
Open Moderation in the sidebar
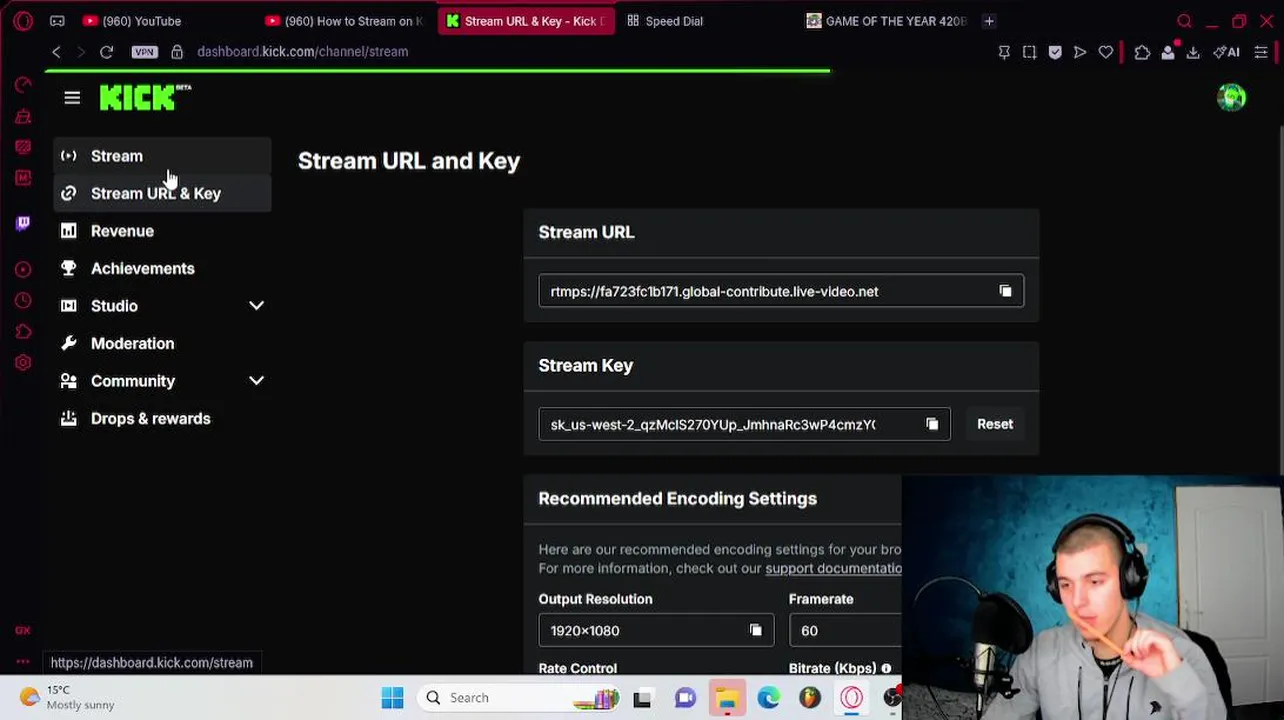click(162, 343)
